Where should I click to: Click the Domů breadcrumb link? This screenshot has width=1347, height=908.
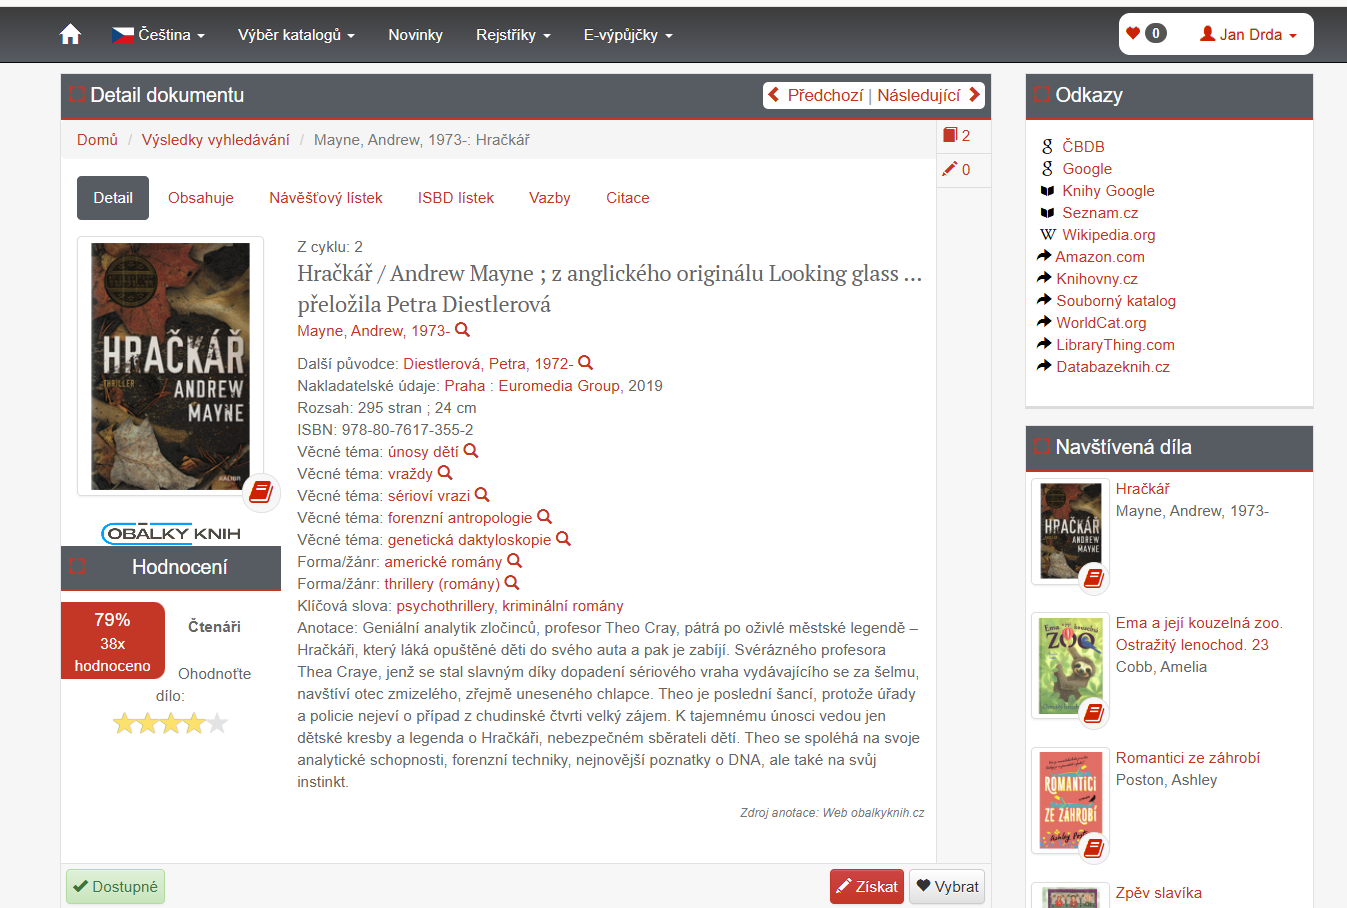[97, 140]
